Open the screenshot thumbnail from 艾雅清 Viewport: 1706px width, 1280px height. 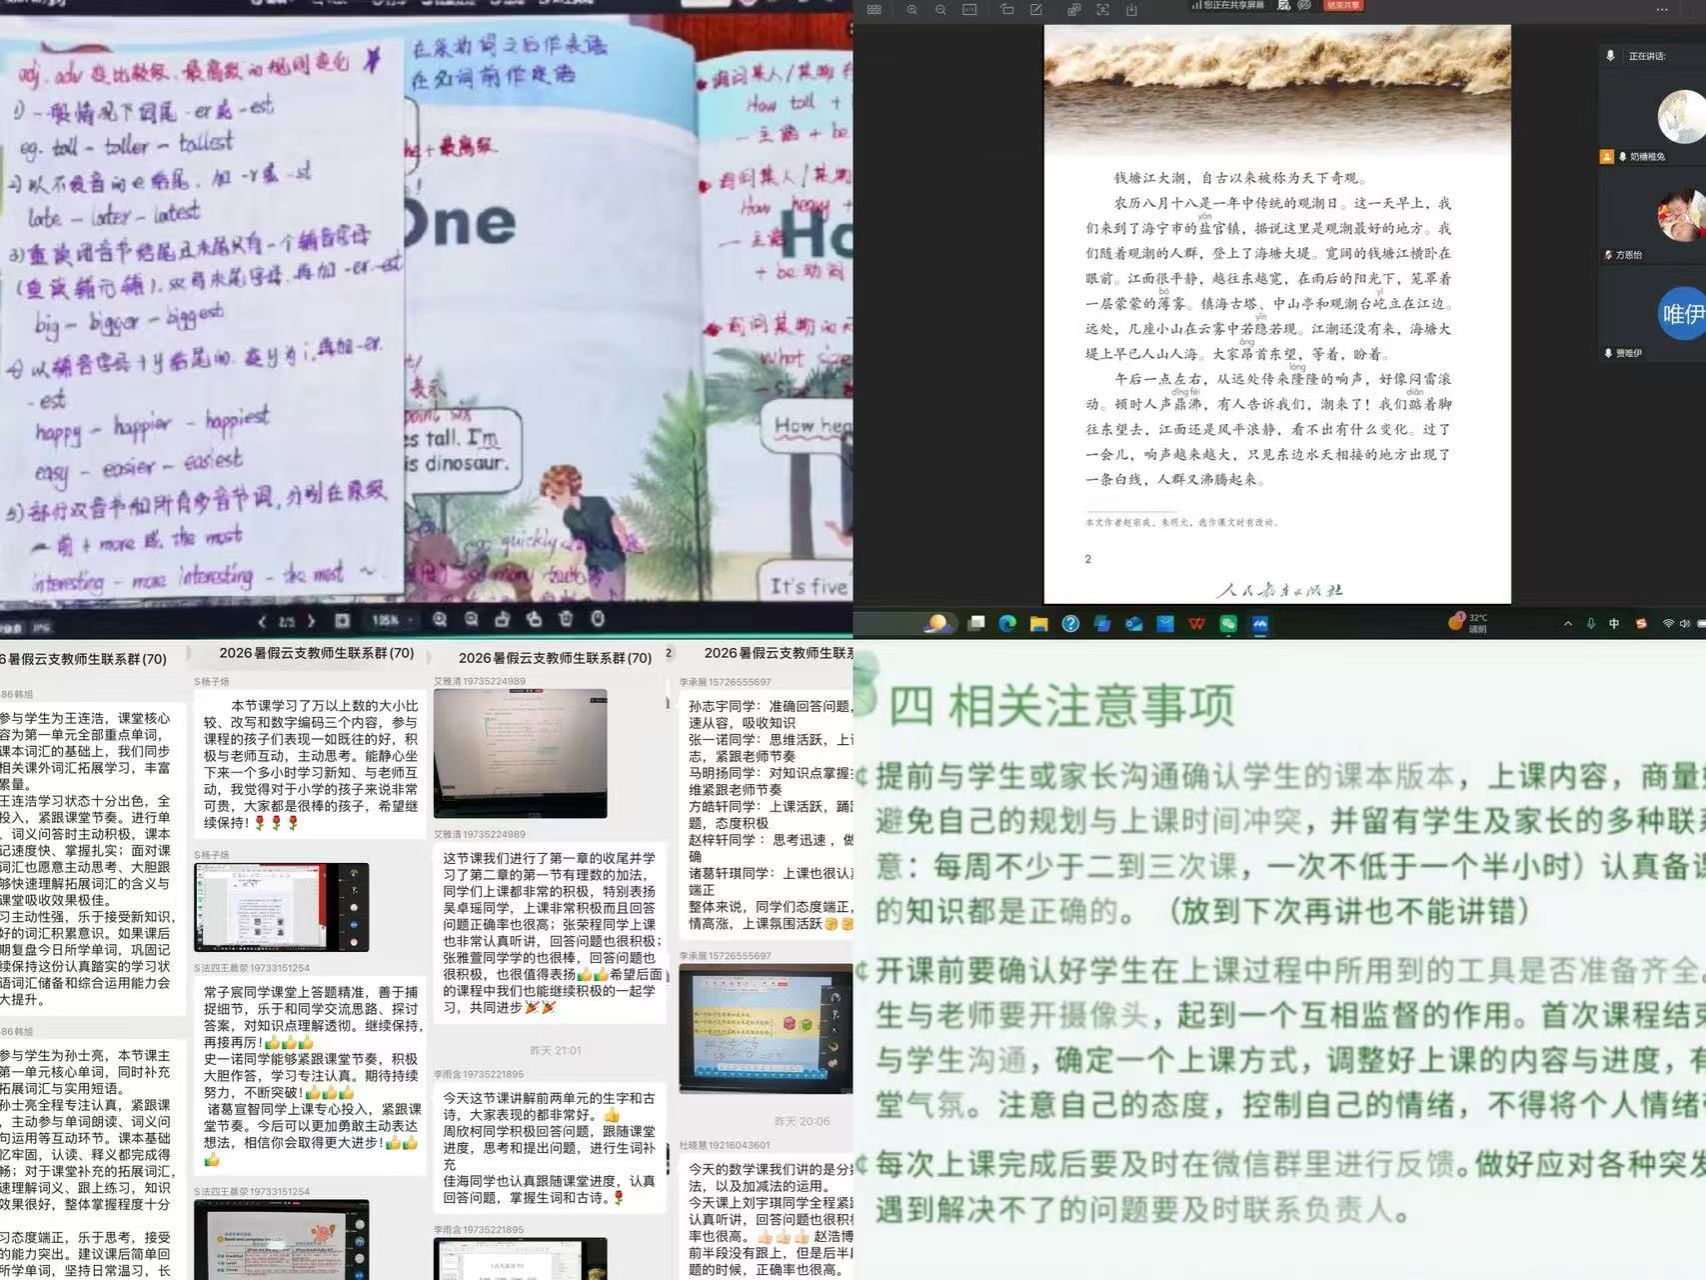(520, 754)
